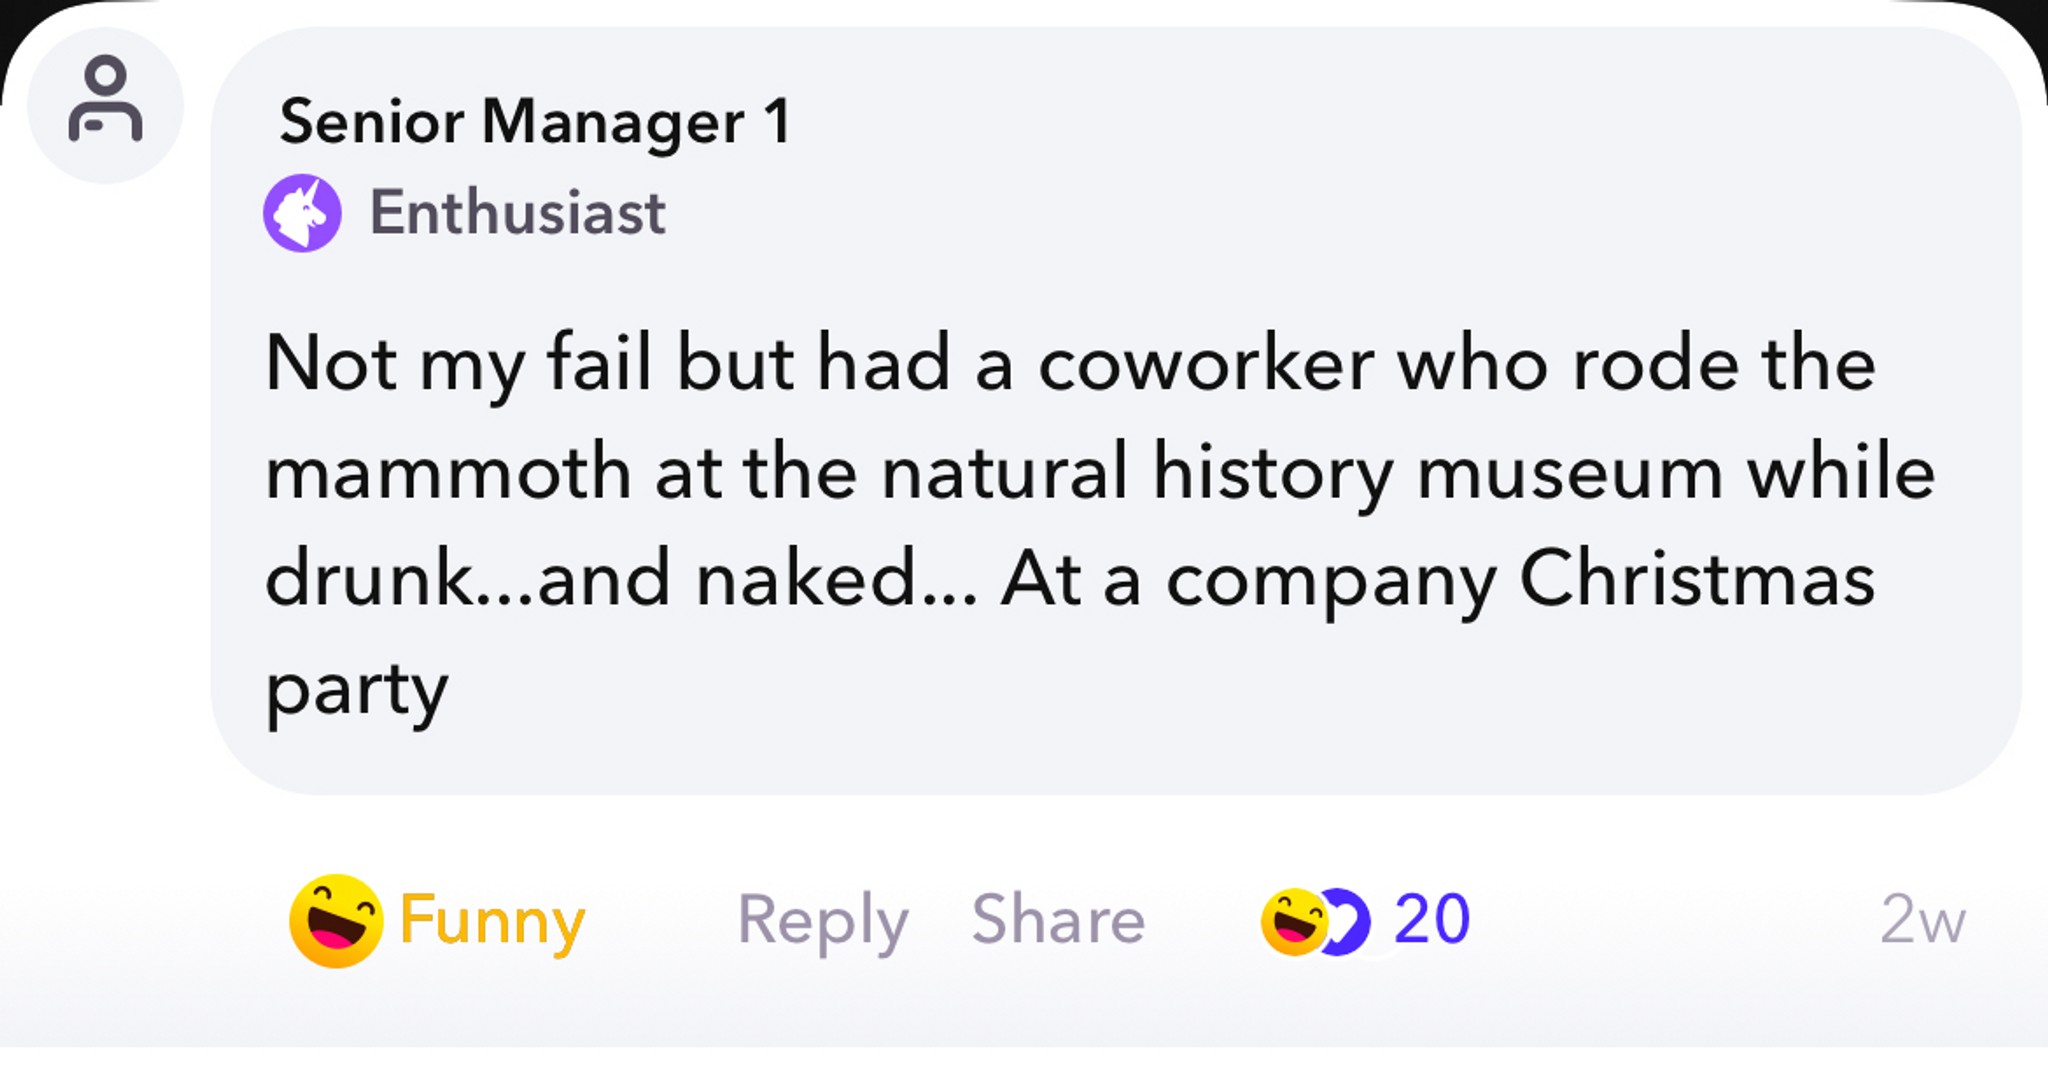
Task: Click the word "history" in the comment
Action: pos(1272,473)
